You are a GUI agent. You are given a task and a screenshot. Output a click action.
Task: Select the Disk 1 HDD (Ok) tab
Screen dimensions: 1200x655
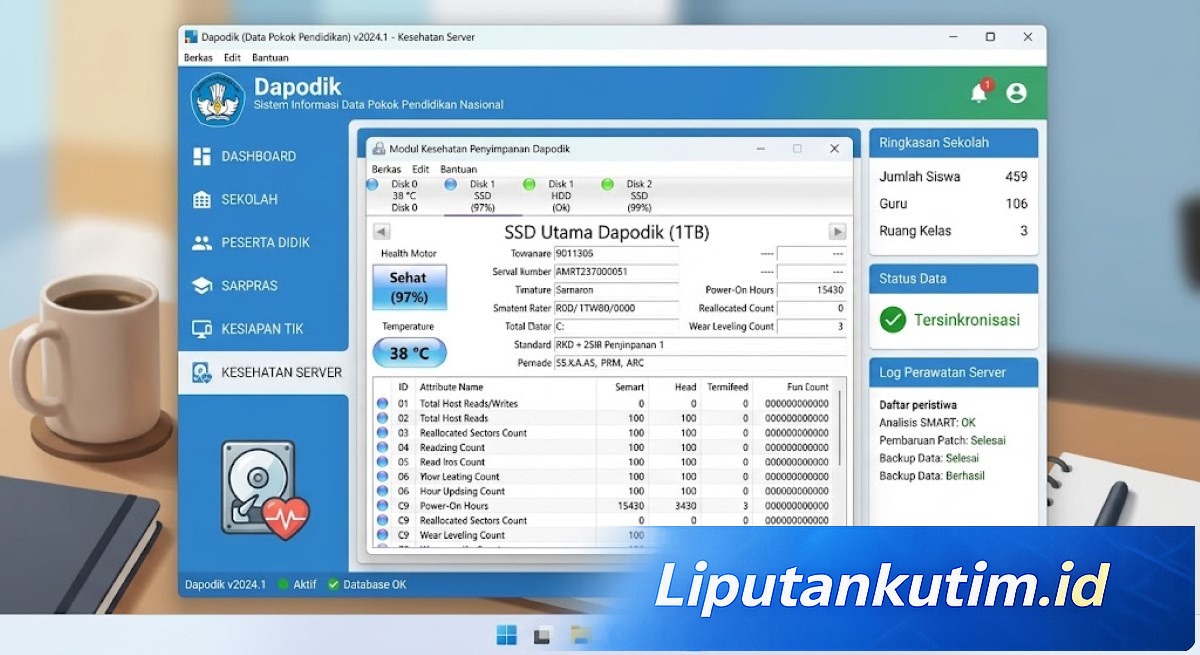(560, 196)
